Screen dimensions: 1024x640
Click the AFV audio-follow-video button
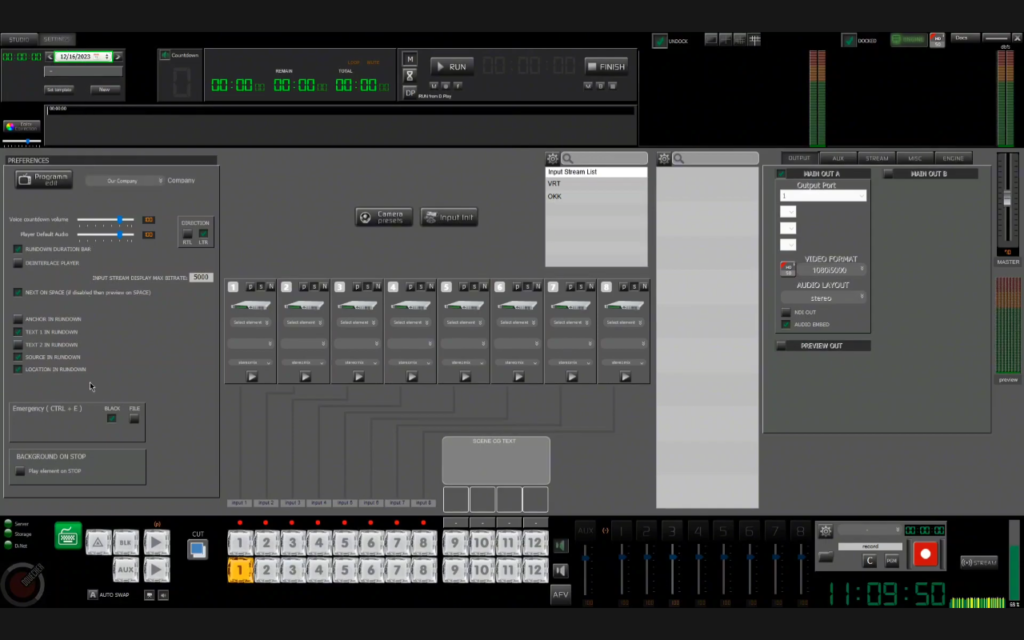[560, 594]
